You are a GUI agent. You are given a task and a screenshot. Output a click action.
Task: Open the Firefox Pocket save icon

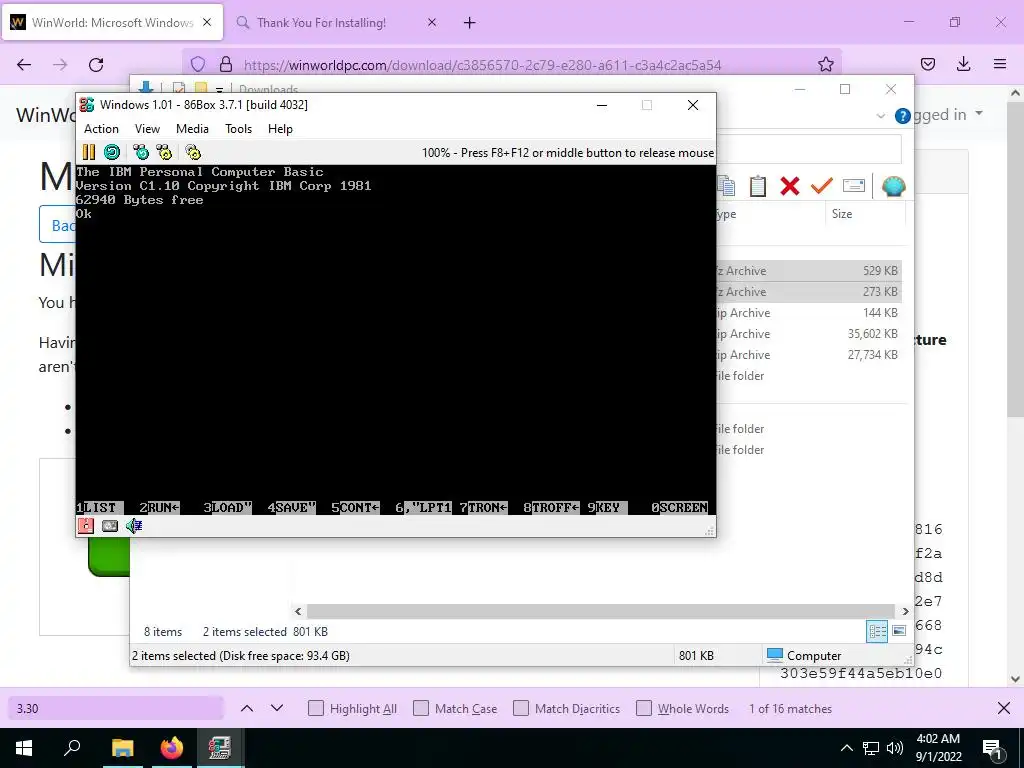pos(928,64)
